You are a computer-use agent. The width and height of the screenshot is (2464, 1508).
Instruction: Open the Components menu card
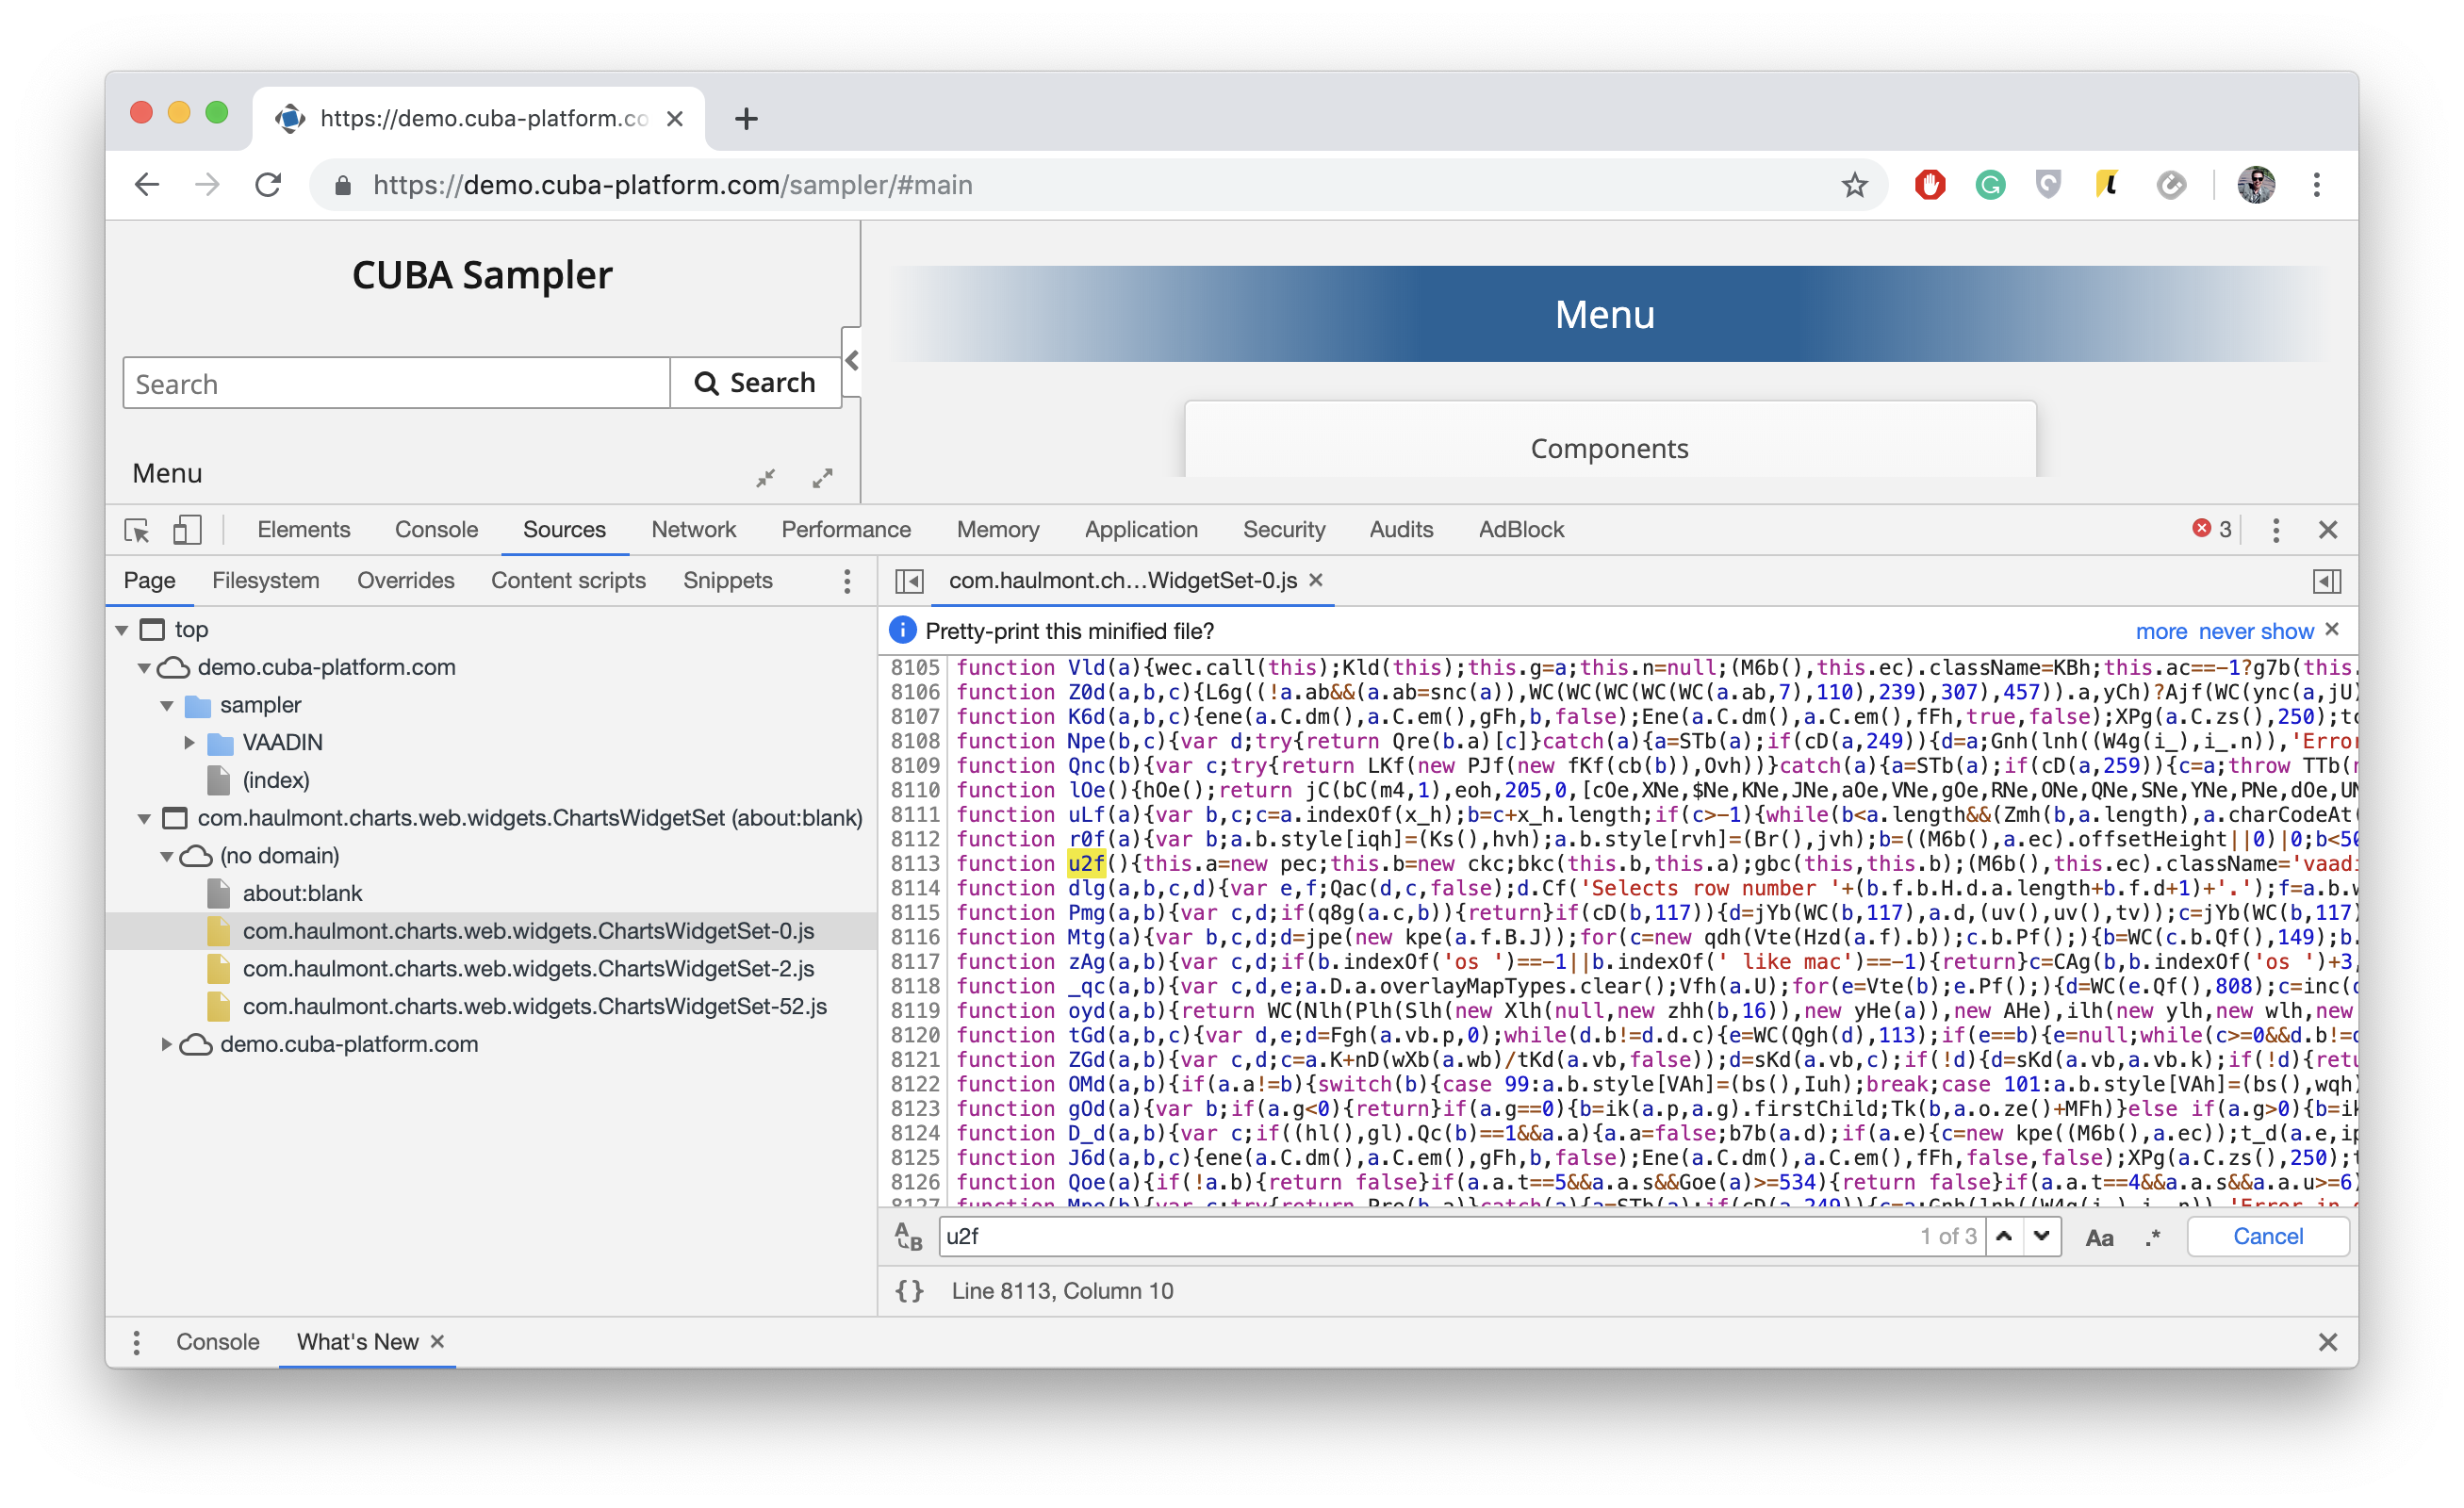[x=1609, y=440]
